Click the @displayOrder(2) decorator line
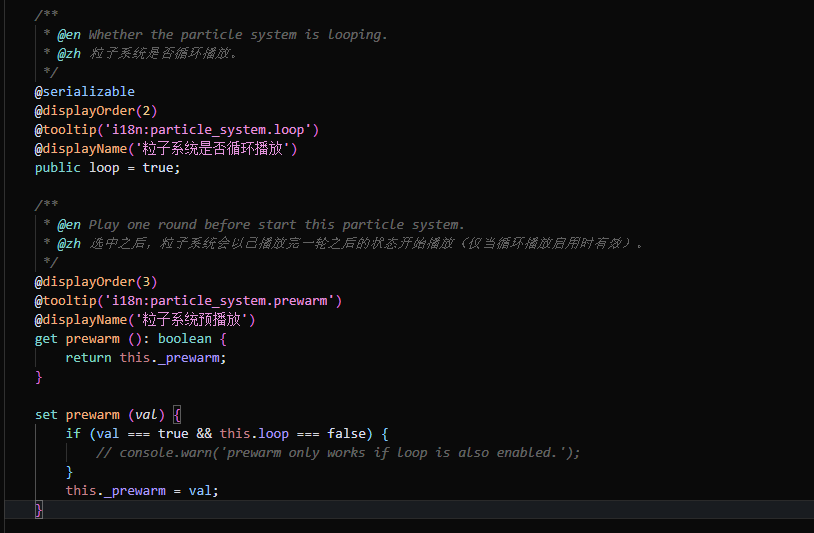This screenshot has width=814, height=533. coord(96,111)
